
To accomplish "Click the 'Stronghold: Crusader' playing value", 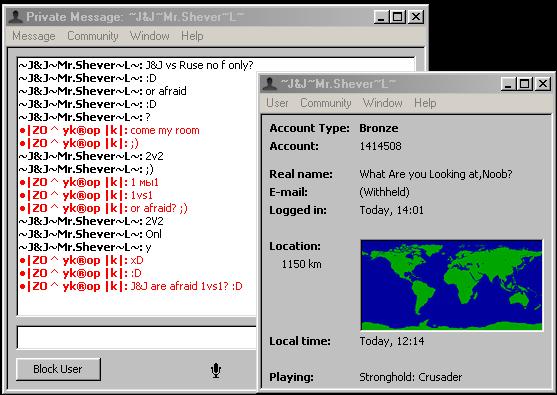I will click(411, 377).
